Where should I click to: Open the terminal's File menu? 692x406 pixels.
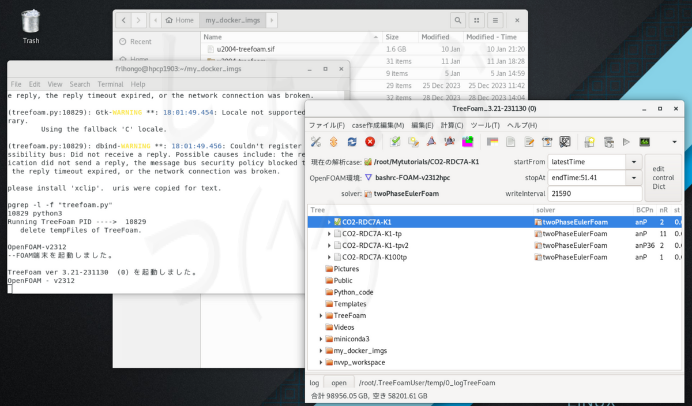pyautogui.click(x=16, y=84)
